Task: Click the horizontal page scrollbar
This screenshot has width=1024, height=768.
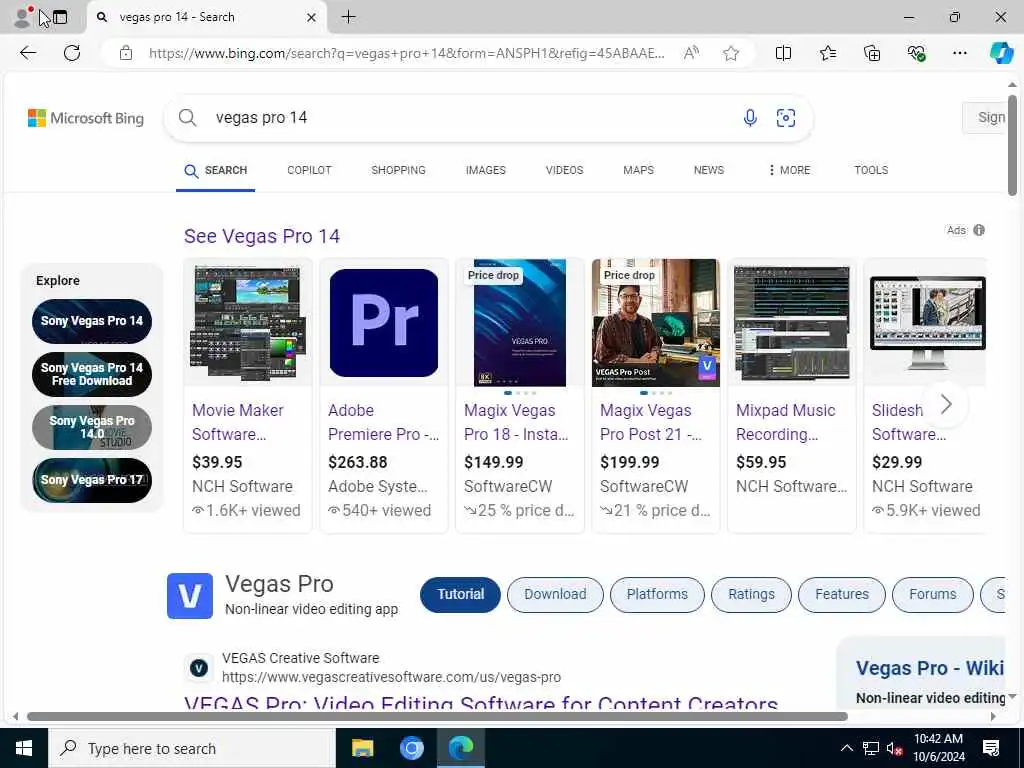Action: click(438, 716)
